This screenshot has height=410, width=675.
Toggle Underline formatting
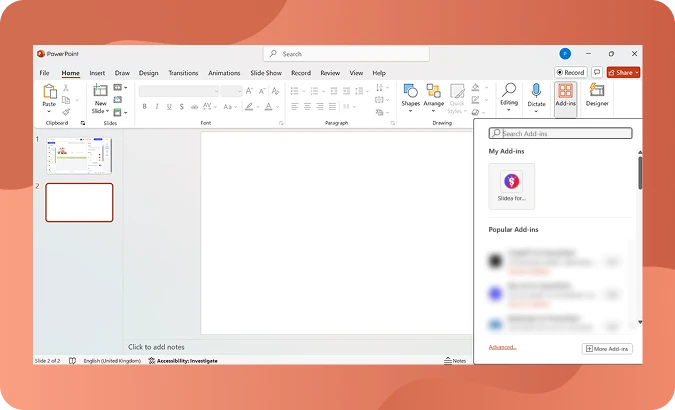click(169, 106)
